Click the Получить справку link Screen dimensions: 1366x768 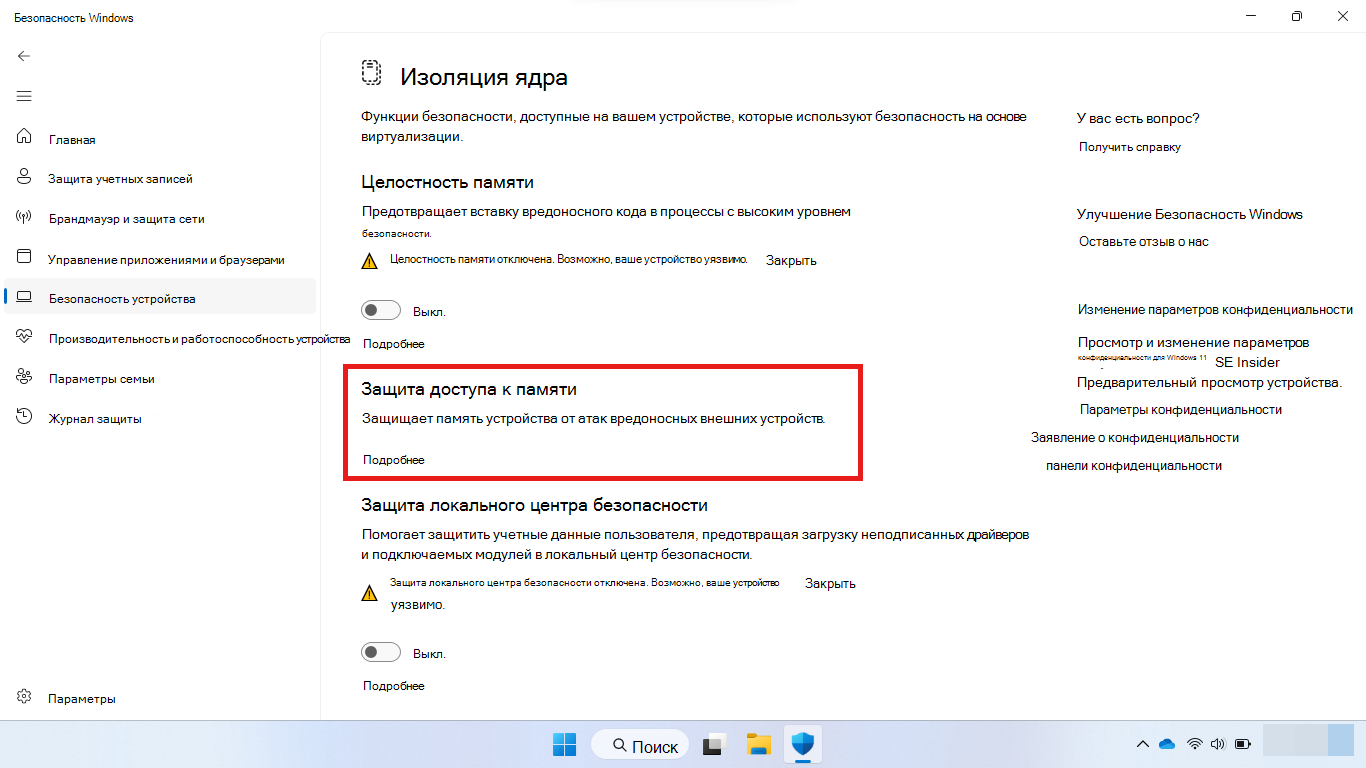tap(1130, 147)
